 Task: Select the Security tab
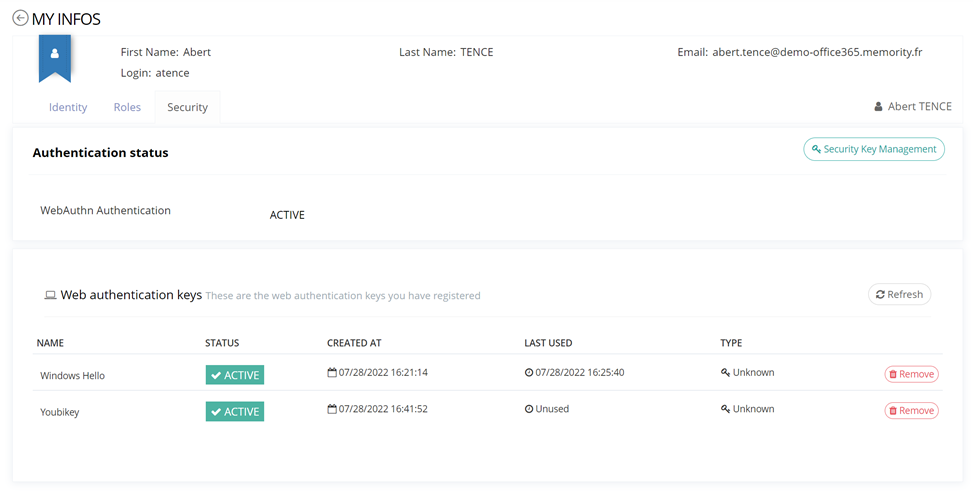[187, 107]
